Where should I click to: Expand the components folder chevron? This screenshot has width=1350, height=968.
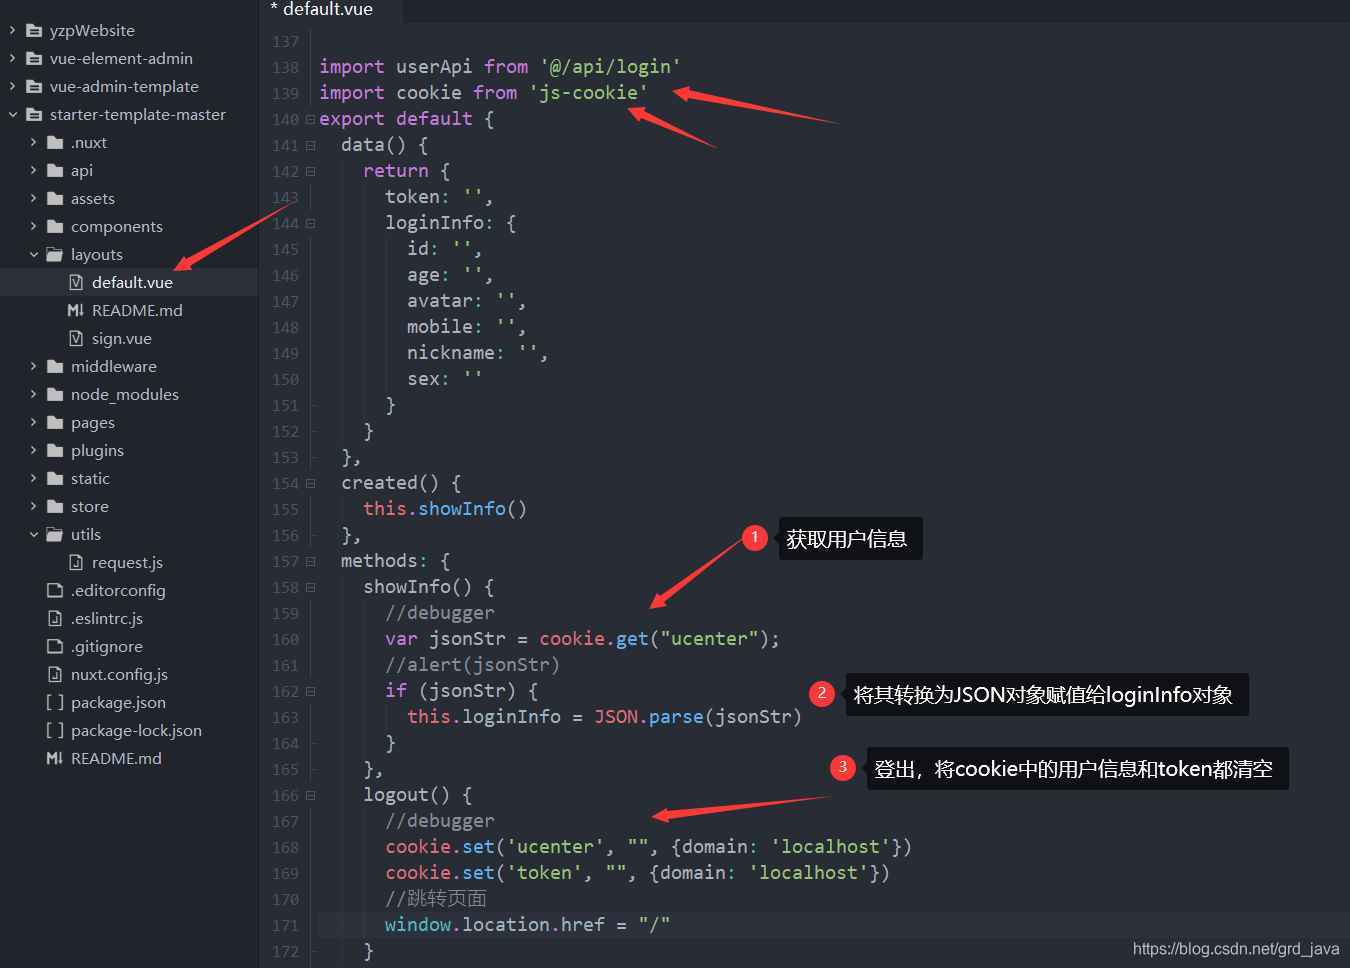[33, 226]
